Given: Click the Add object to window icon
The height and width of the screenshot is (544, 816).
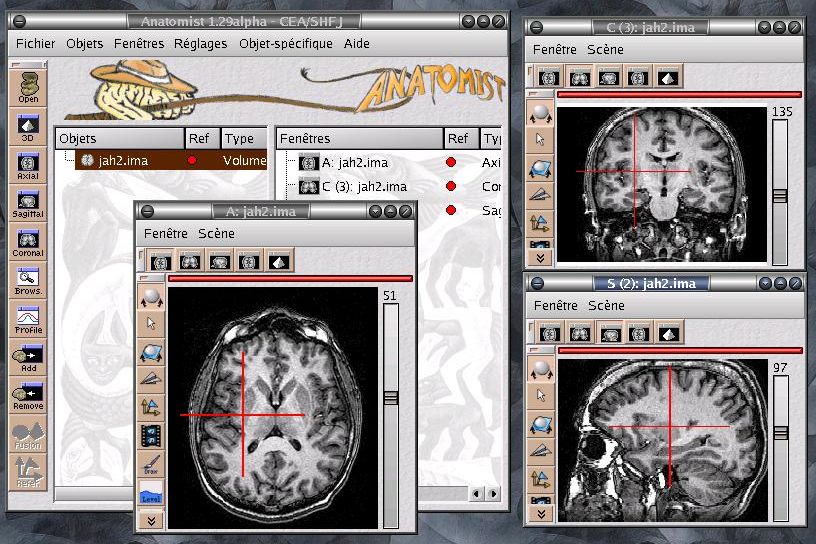Looking at the screenshot, I should (28, 356).
